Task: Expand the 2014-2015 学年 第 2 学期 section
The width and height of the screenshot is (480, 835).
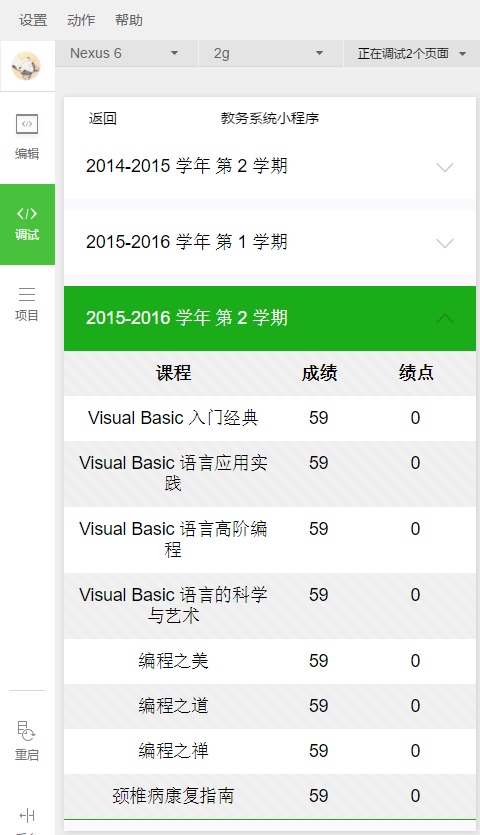Action: click(x=270, y=167)
